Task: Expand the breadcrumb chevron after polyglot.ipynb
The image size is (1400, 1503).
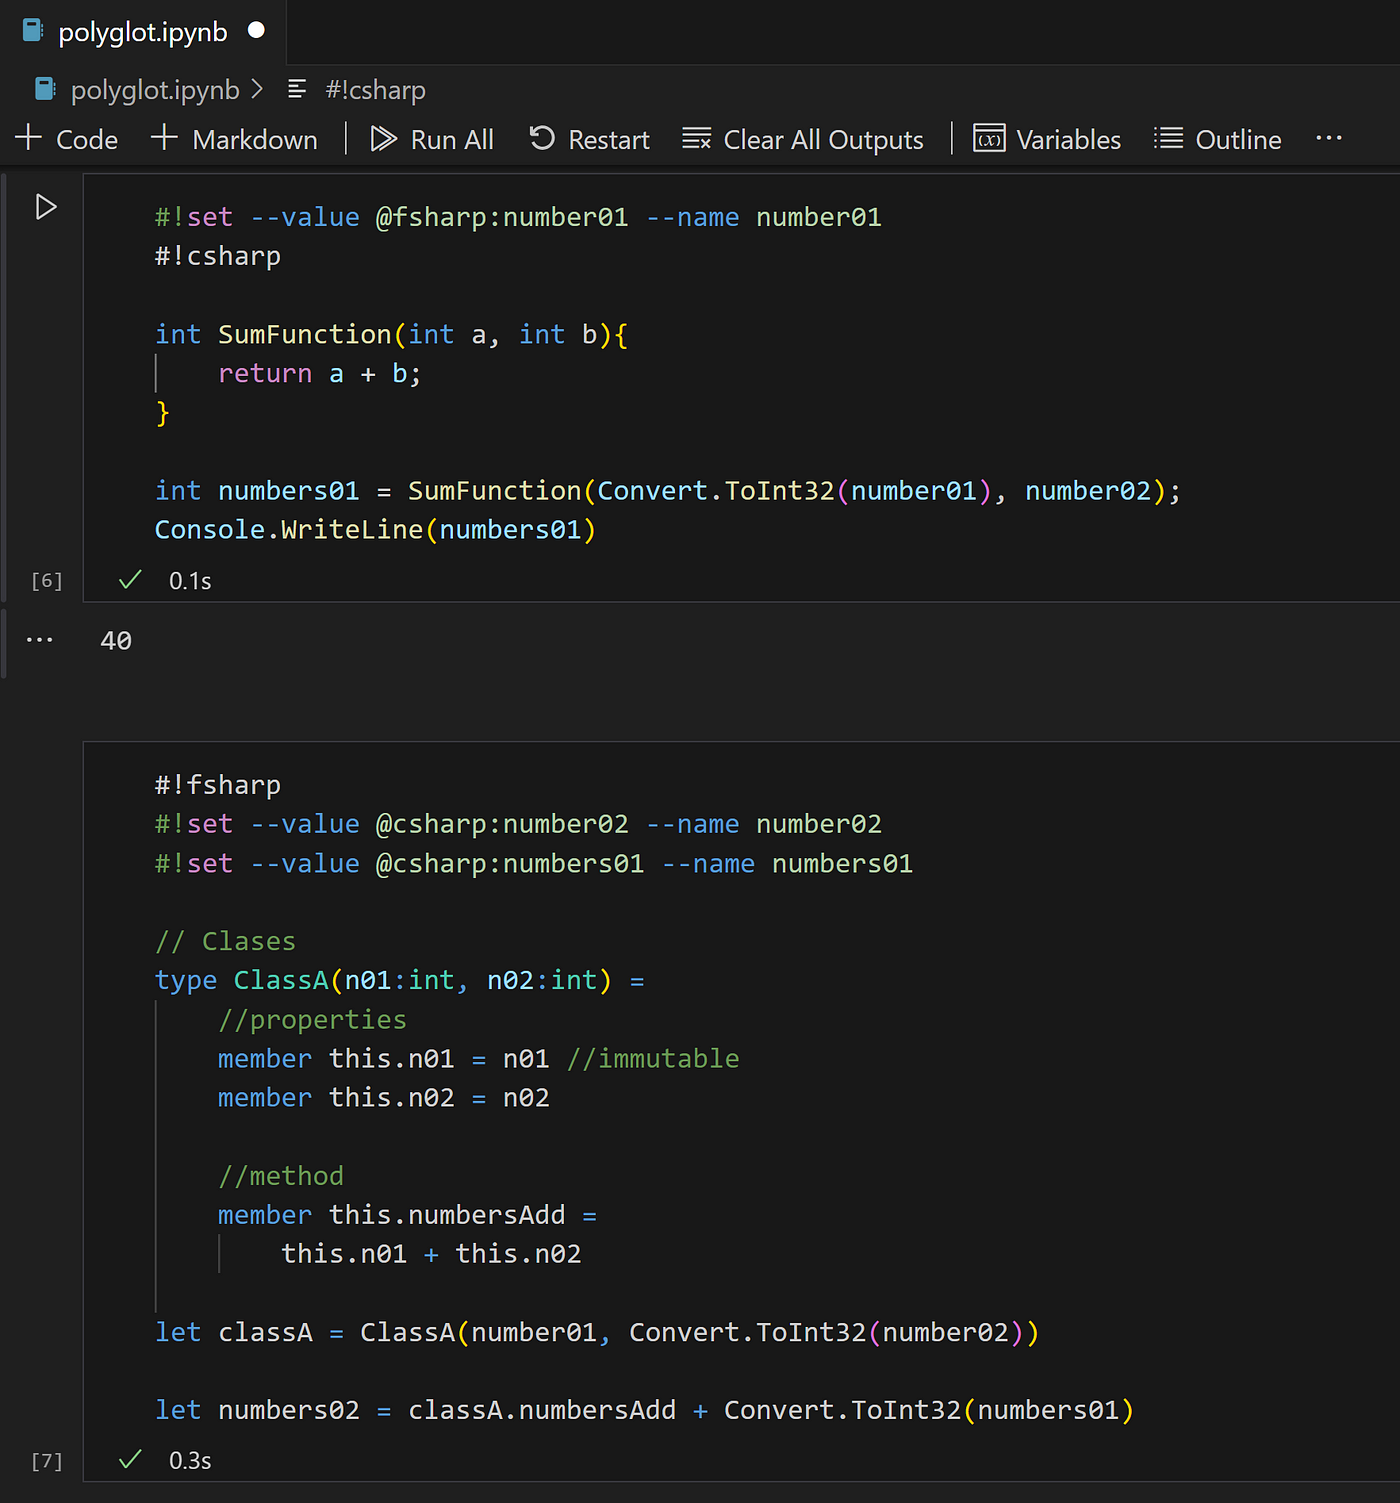Action: (258, 89)
